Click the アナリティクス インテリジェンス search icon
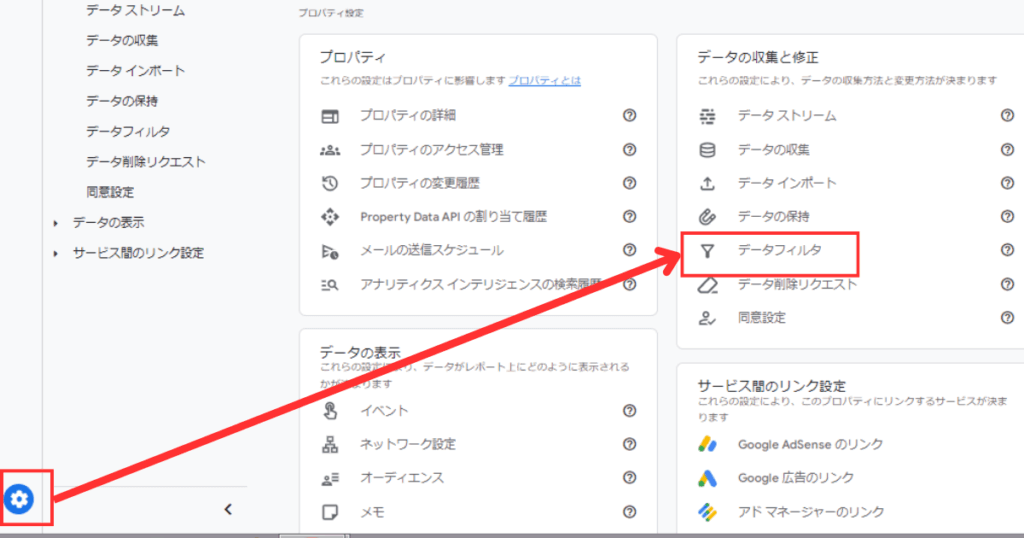 coord(330,285)
